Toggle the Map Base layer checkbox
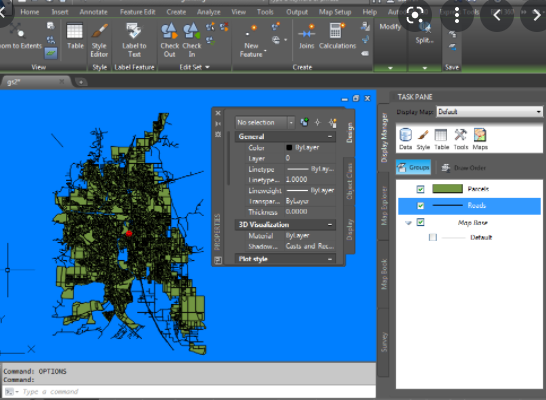Screen dimensions: 546x400 [420, 222]
